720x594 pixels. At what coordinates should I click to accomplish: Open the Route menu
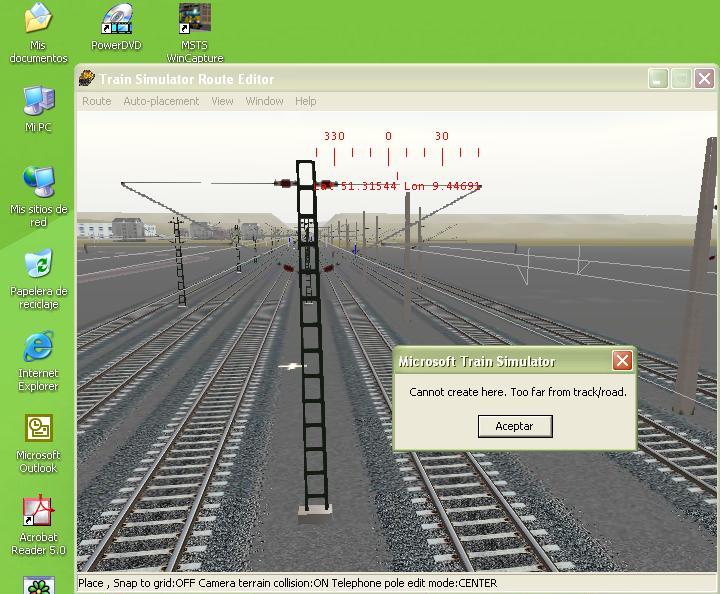[x=96, y=101]
